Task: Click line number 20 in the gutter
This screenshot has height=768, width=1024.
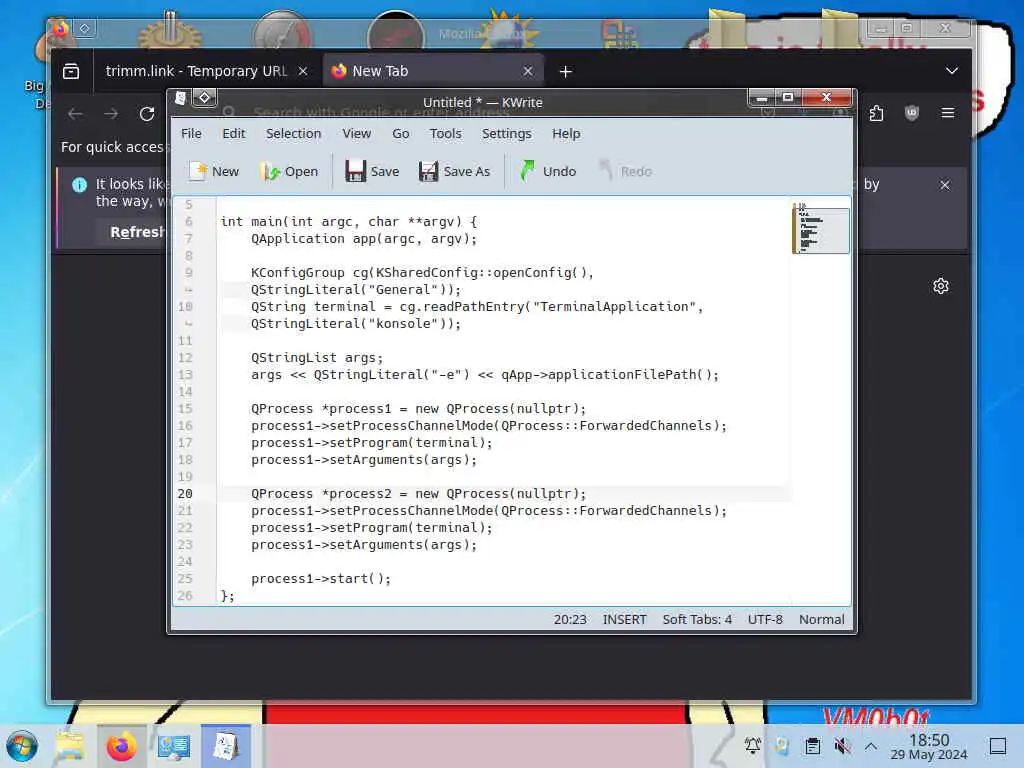Action: 185,494
